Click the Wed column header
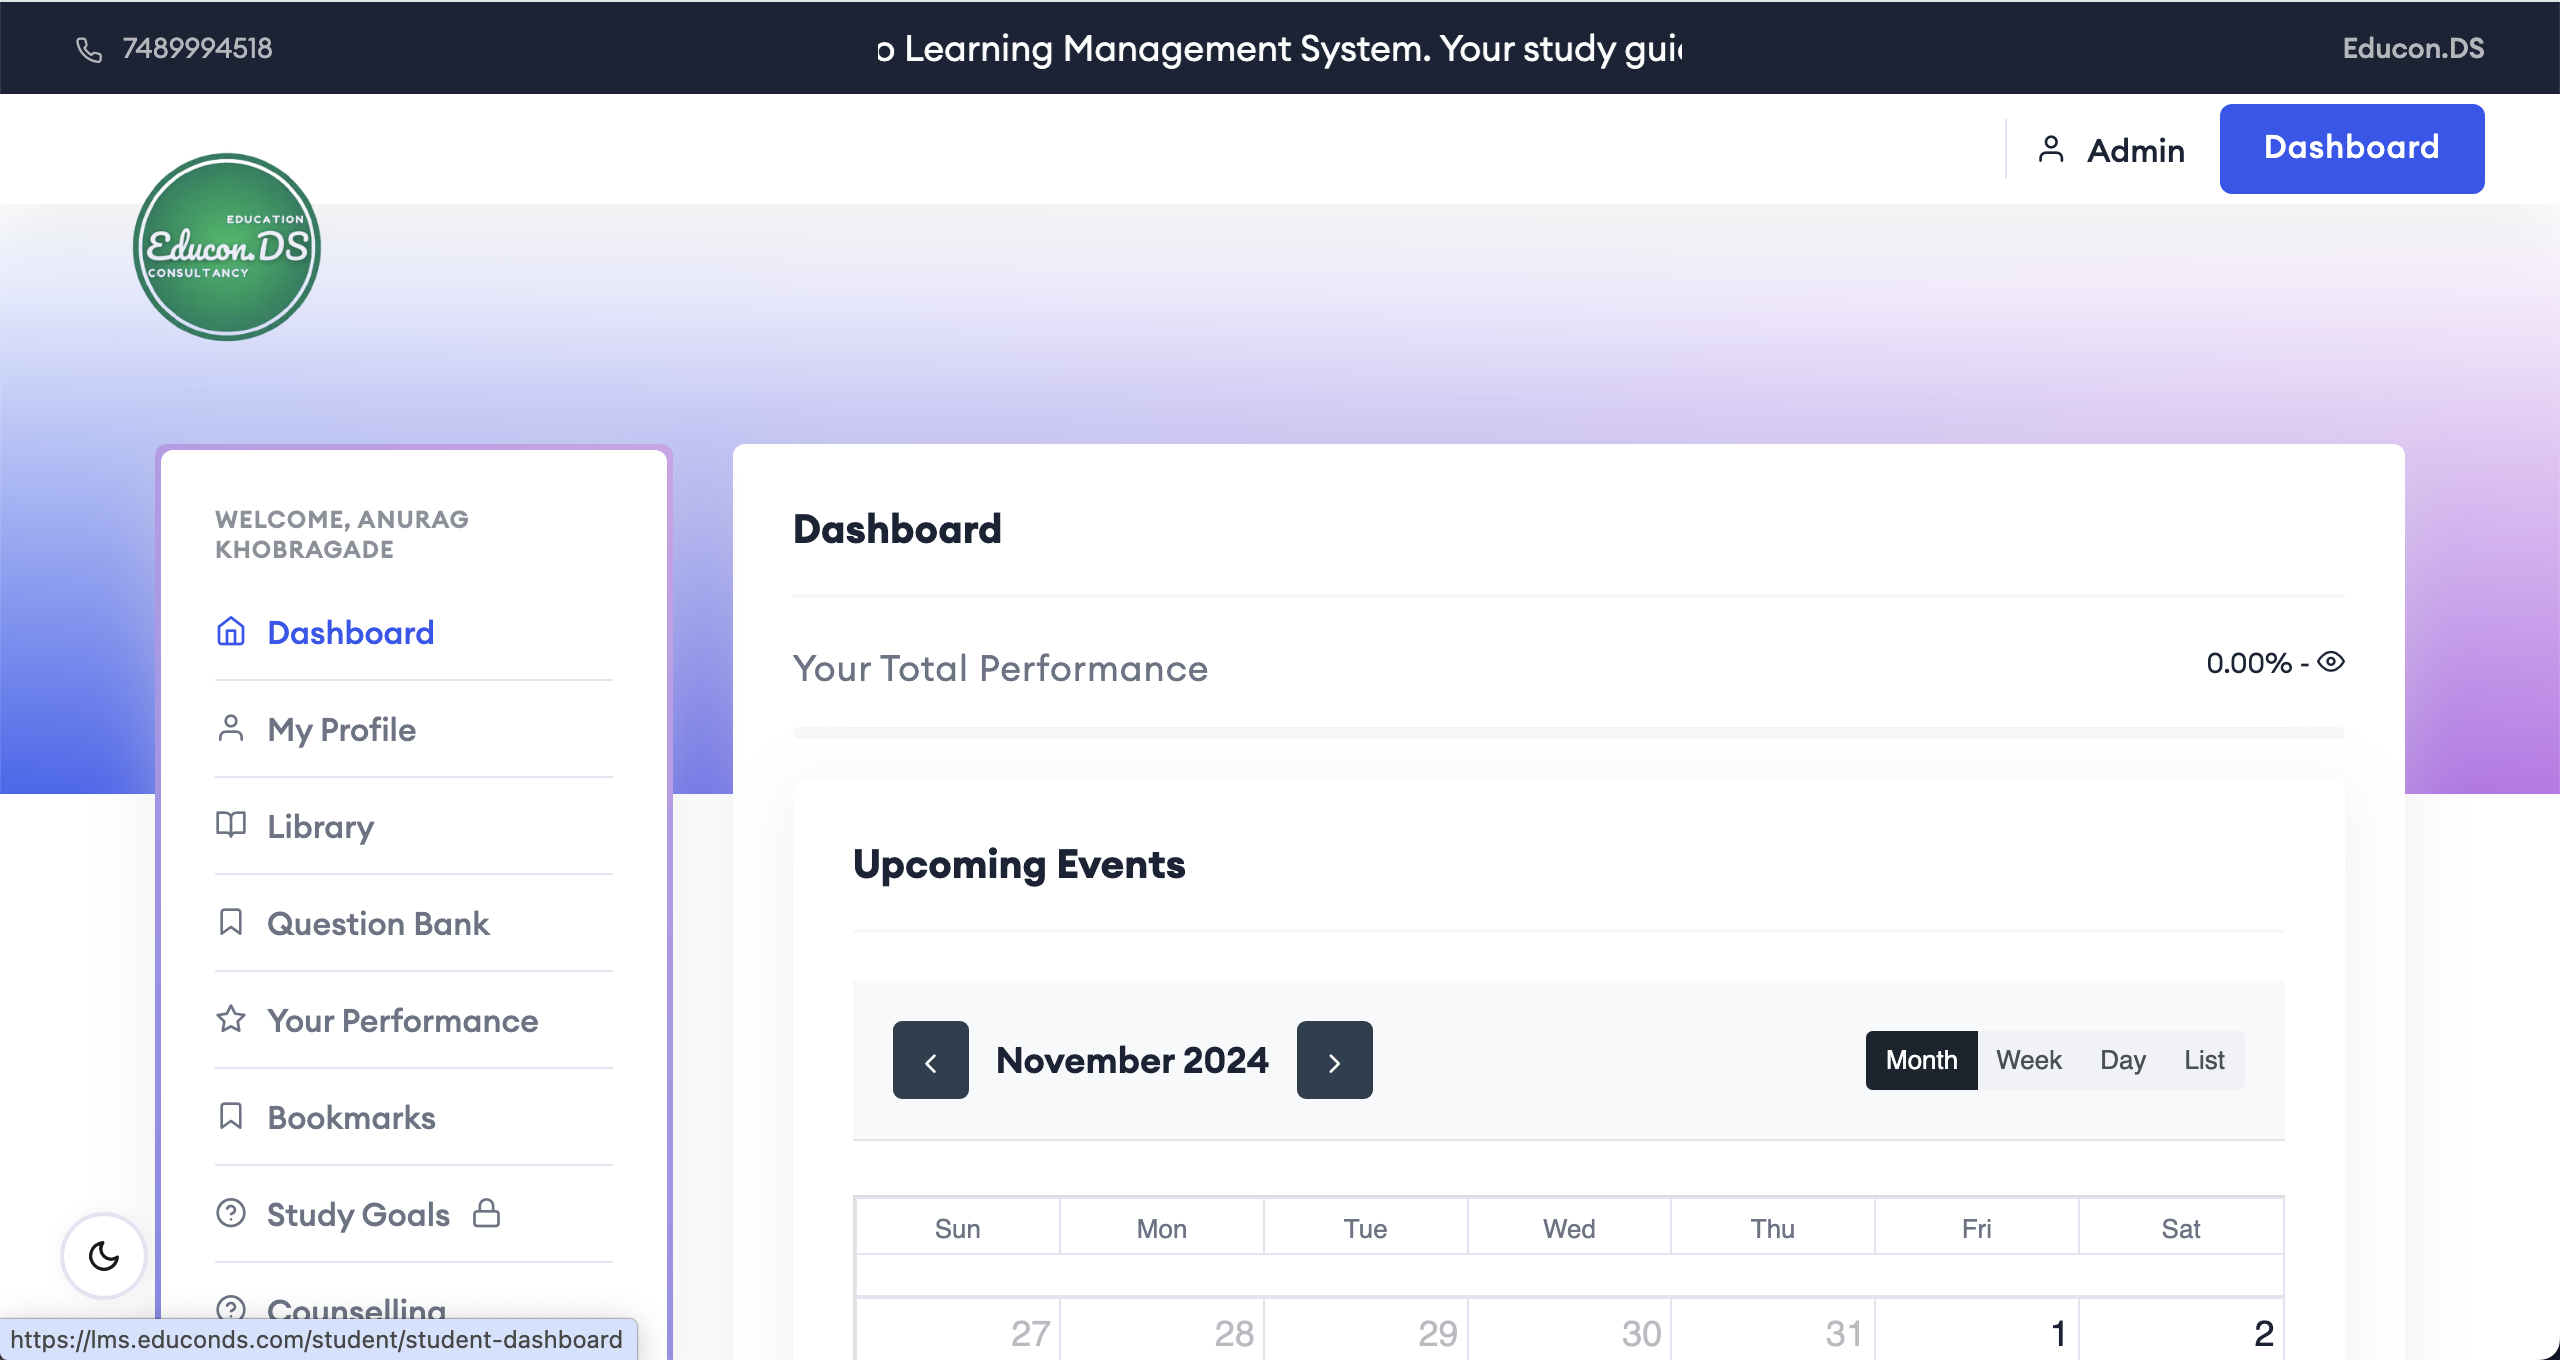This screenshot has width=2560, height=1360. pos(1569,1229)
